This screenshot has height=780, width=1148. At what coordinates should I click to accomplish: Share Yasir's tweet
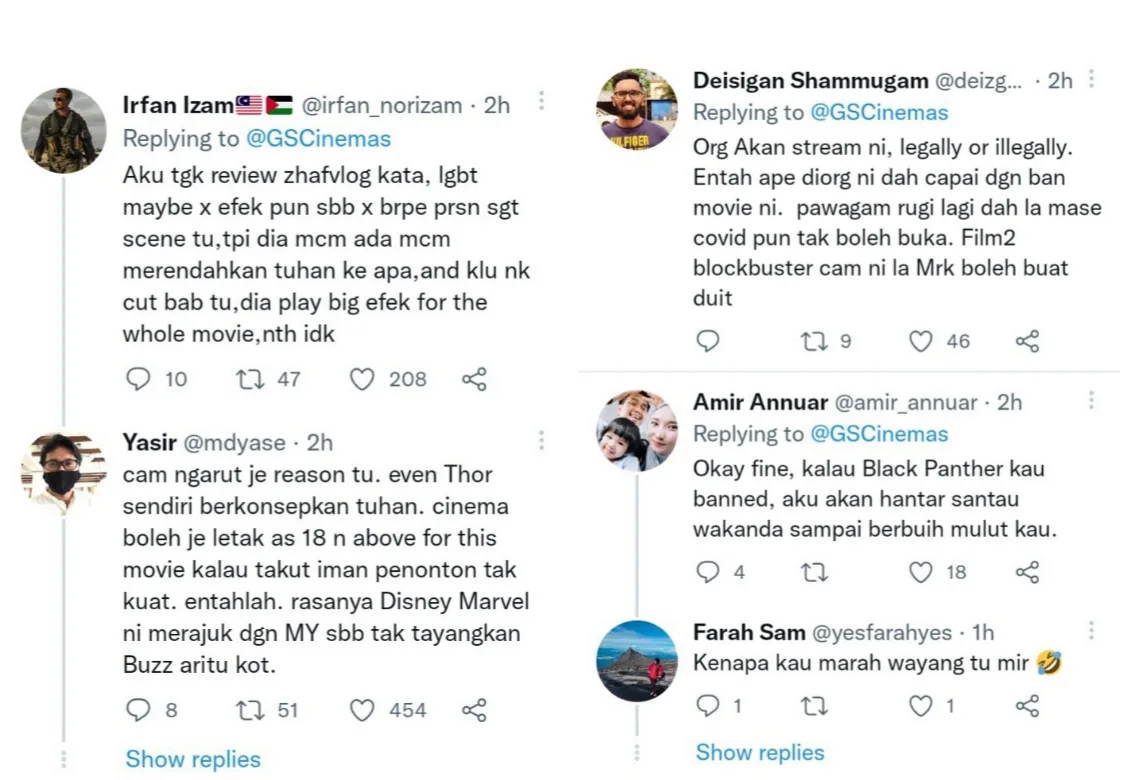(474, 710)
